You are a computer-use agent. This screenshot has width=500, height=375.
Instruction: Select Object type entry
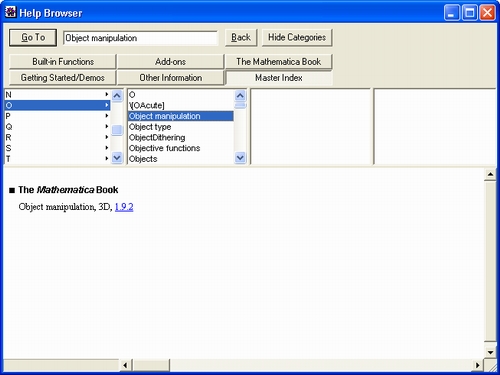pos(181,127)
